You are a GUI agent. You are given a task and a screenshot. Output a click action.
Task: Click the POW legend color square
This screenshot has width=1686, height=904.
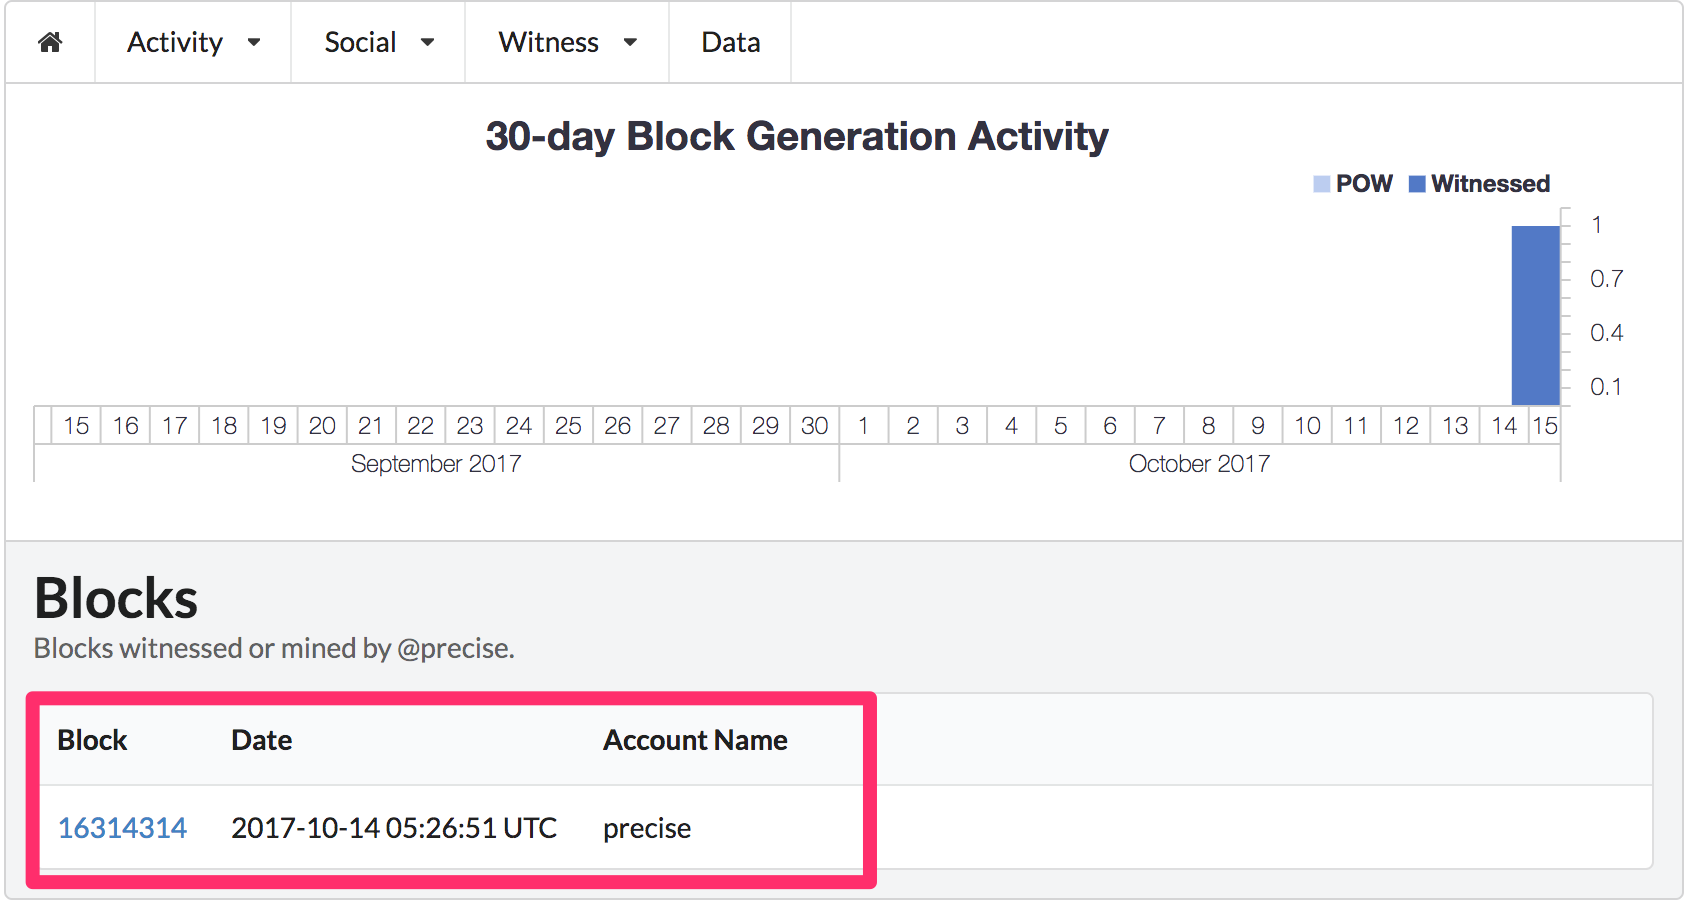1322,183
